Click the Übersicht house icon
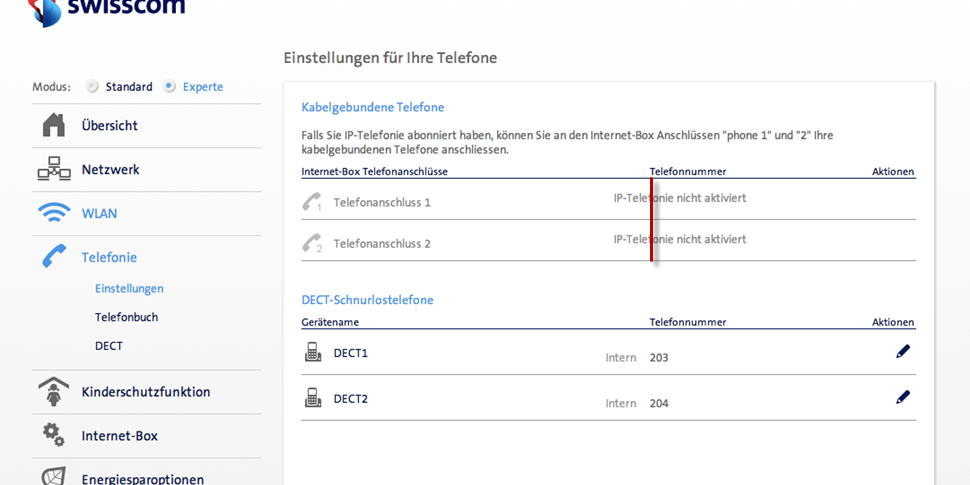The width and height of the screenshot is (970, 485). tap(54, 125)
